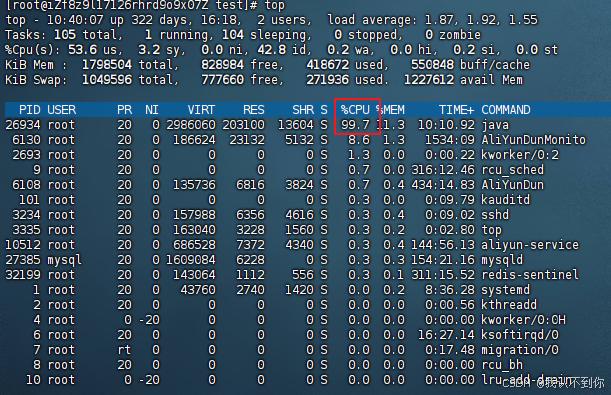Select the 686528 VIRT value
This screenshot has width=611, height=395.
(x=194, y=245)
